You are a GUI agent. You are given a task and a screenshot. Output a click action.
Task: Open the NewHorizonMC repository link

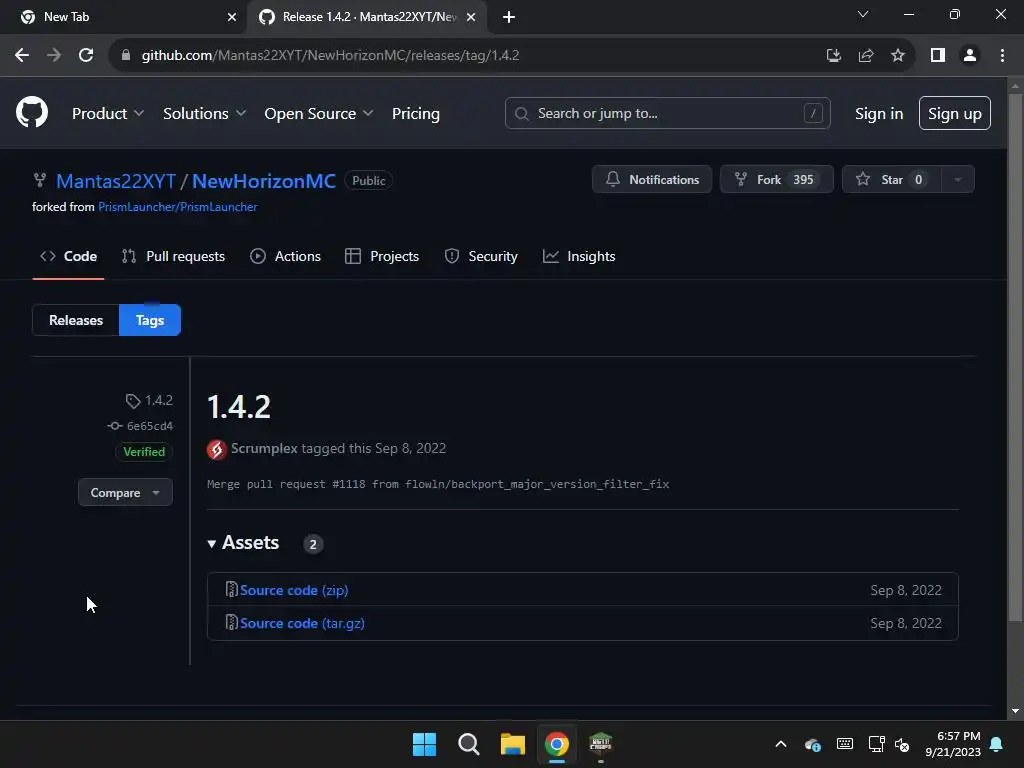[x=264, y=181]
